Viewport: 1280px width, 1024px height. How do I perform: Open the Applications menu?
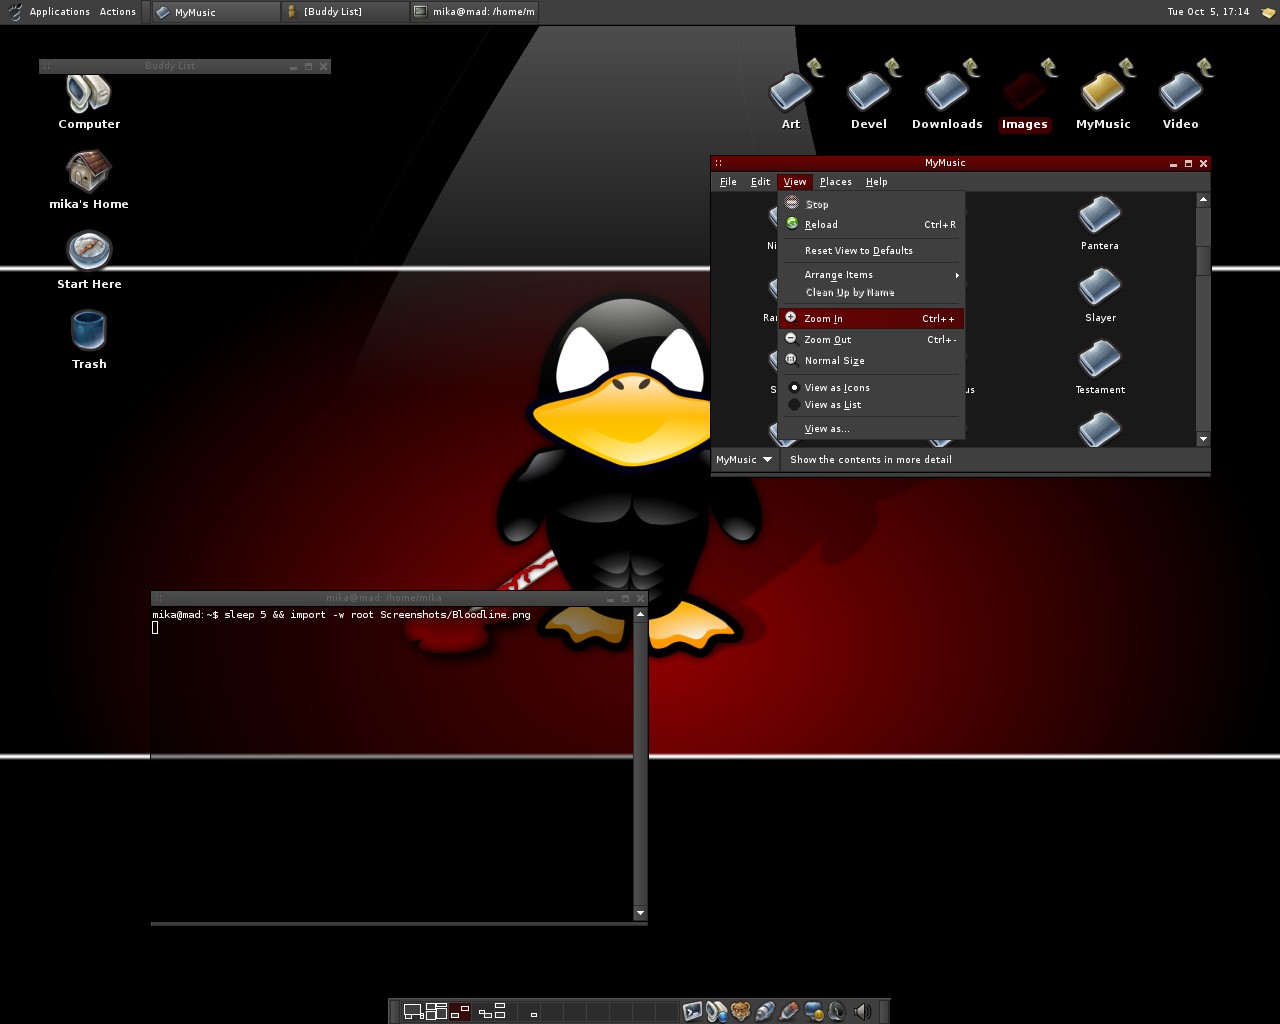[x=60, y=12]
